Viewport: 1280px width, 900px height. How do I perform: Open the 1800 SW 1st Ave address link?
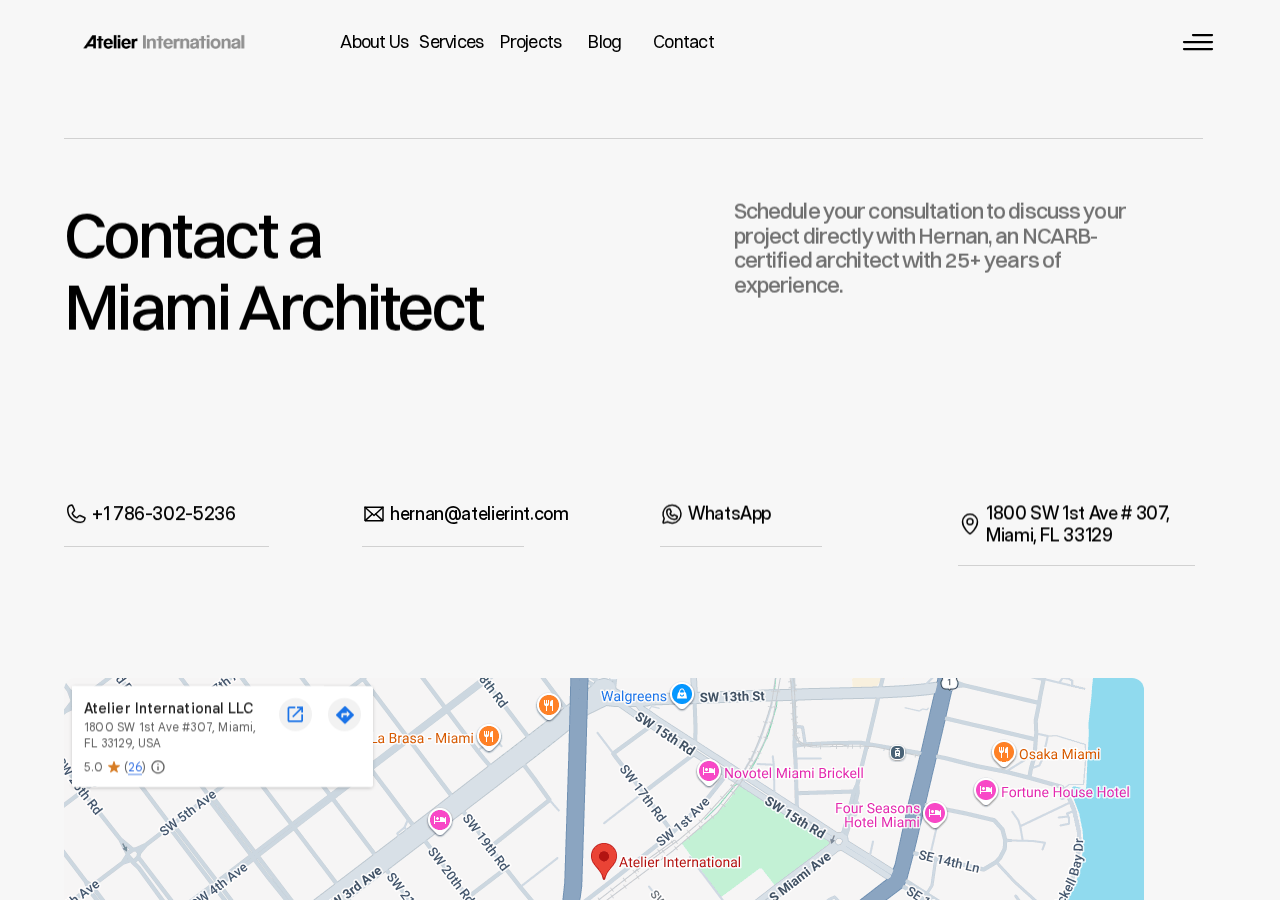1078,524
